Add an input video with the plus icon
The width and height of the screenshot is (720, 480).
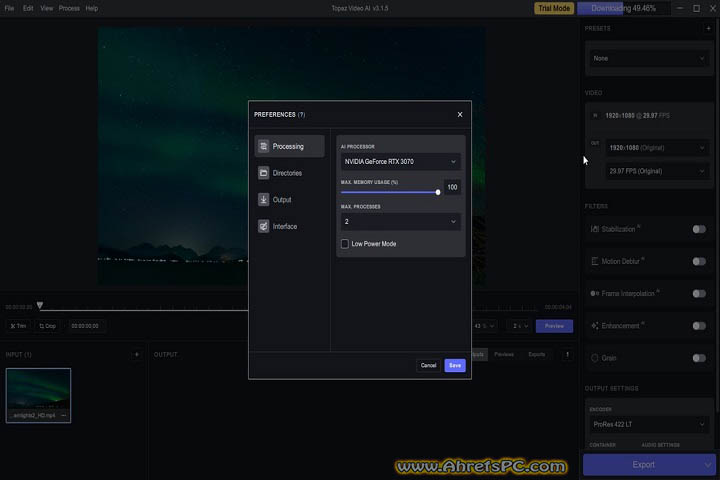(x=136, y=355)
